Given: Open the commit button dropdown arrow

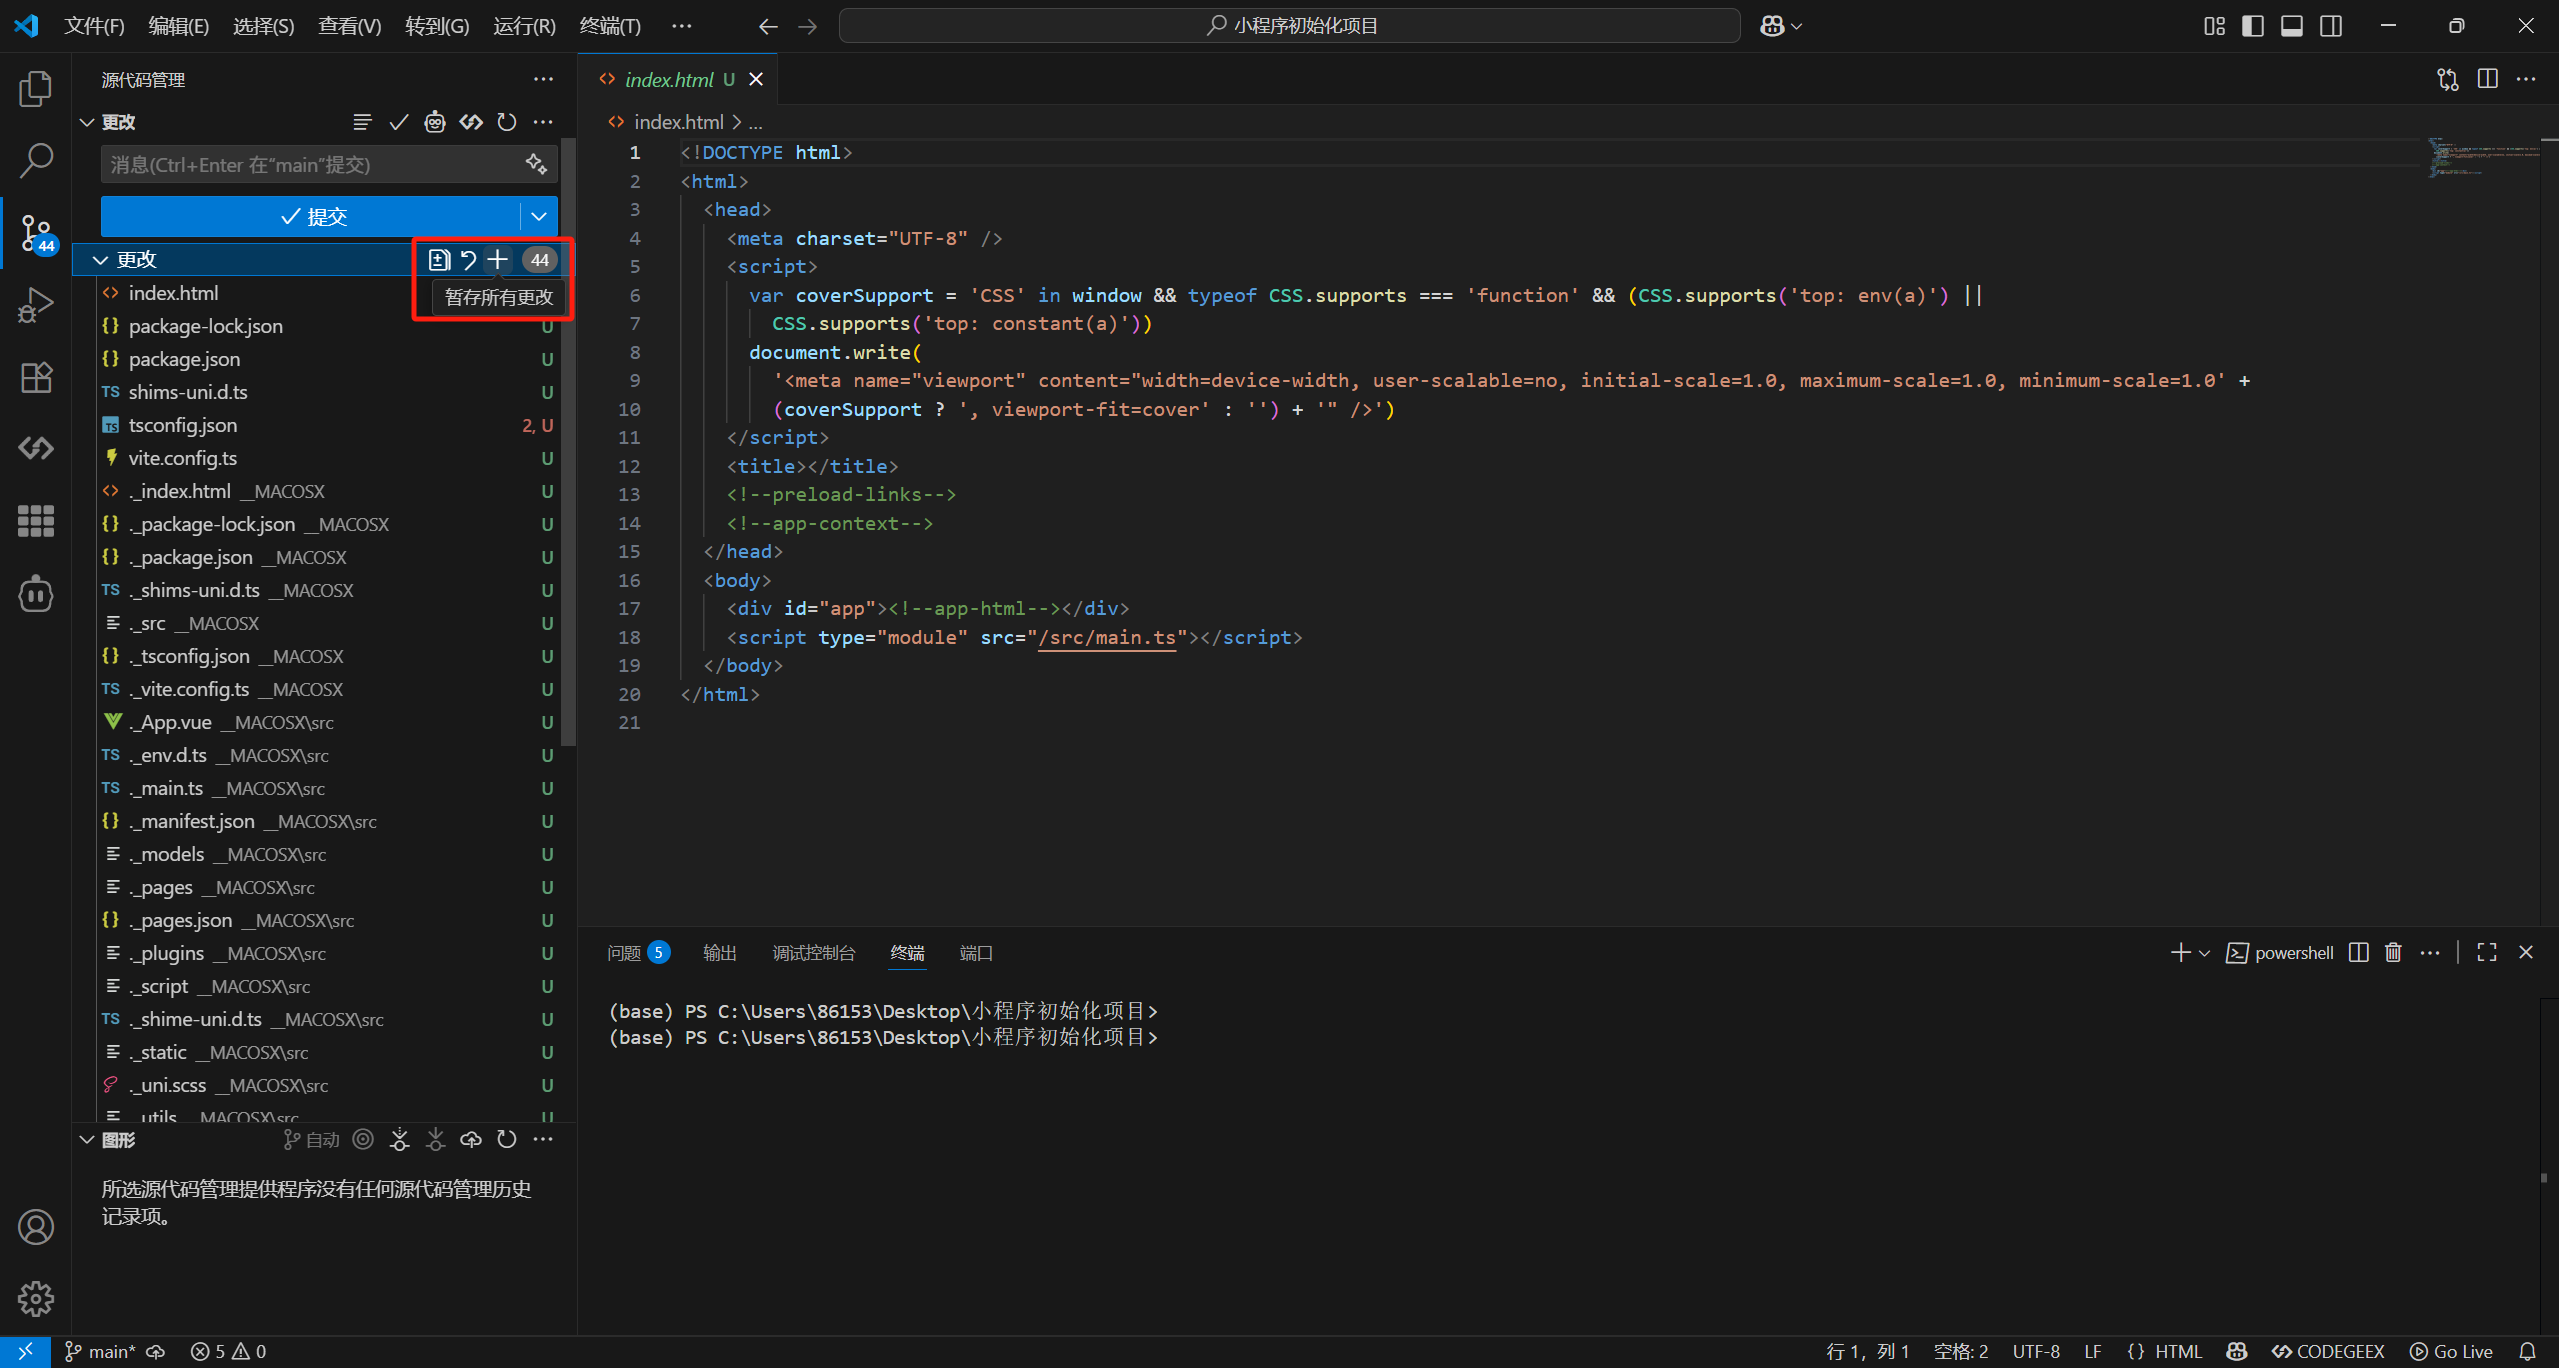Looking at the screenshot, I should pos(539,217).
